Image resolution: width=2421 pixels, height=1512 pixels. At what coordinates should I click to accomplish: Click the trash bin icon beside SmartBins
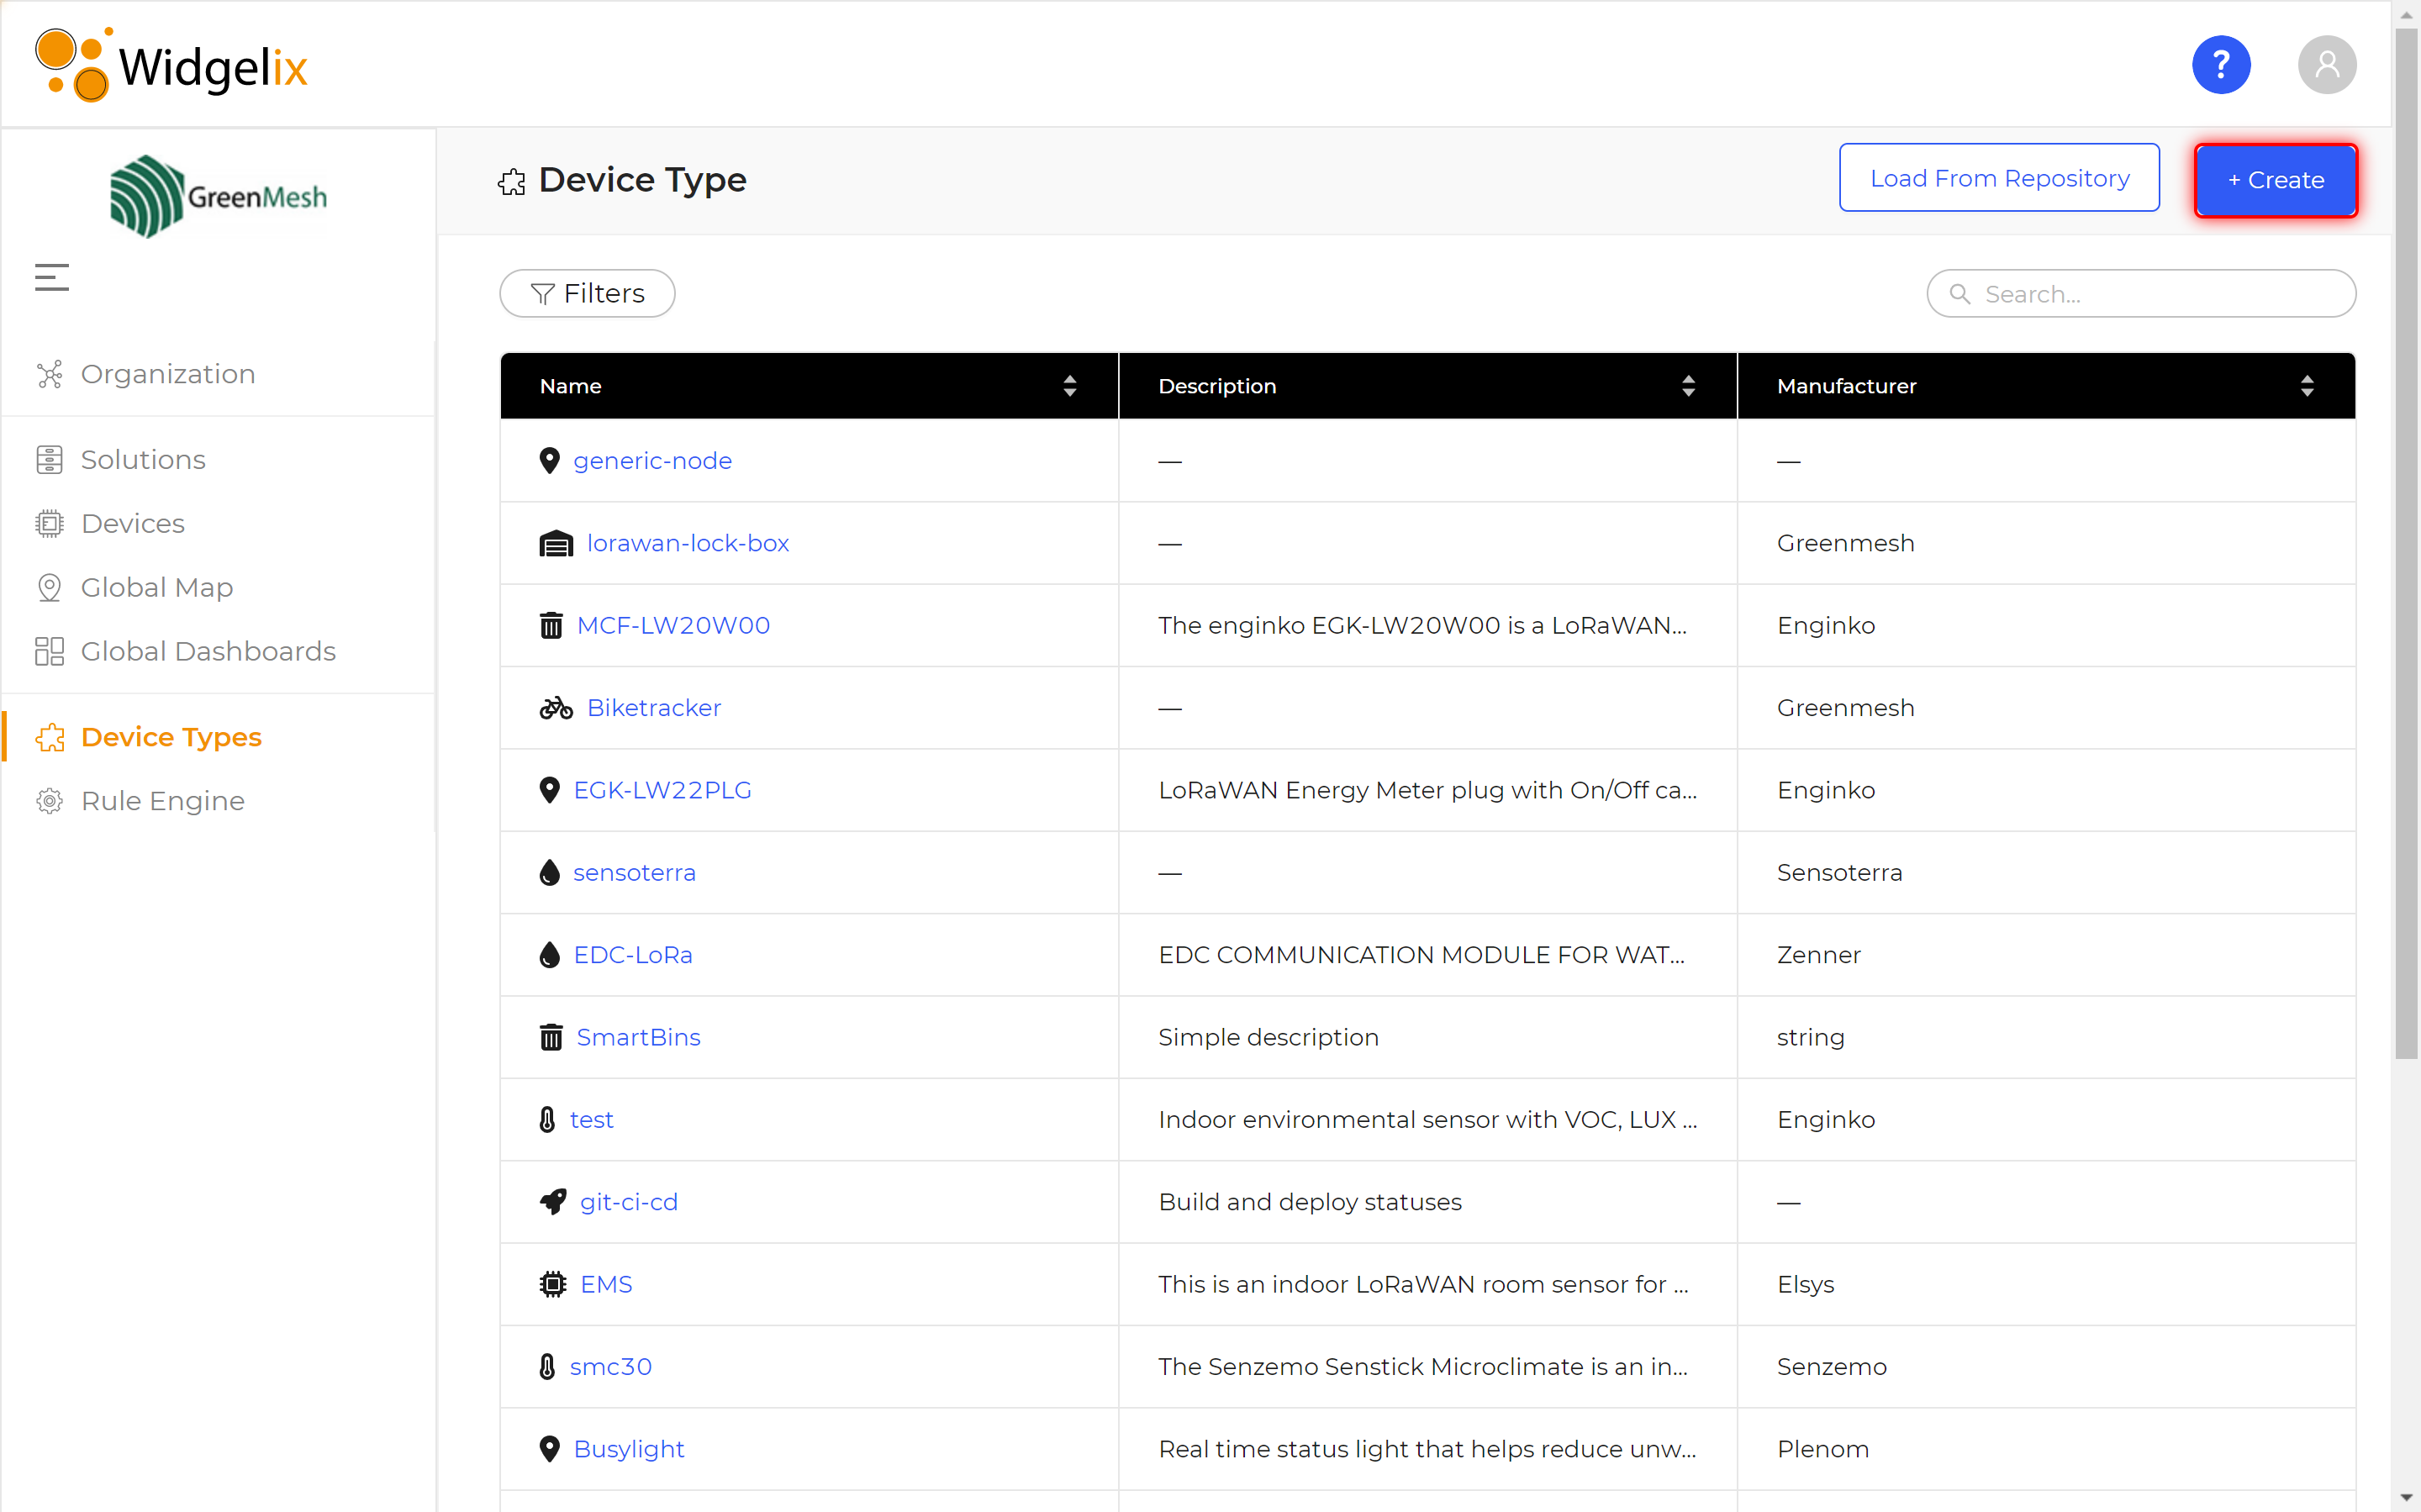[x=551, y=1037]
